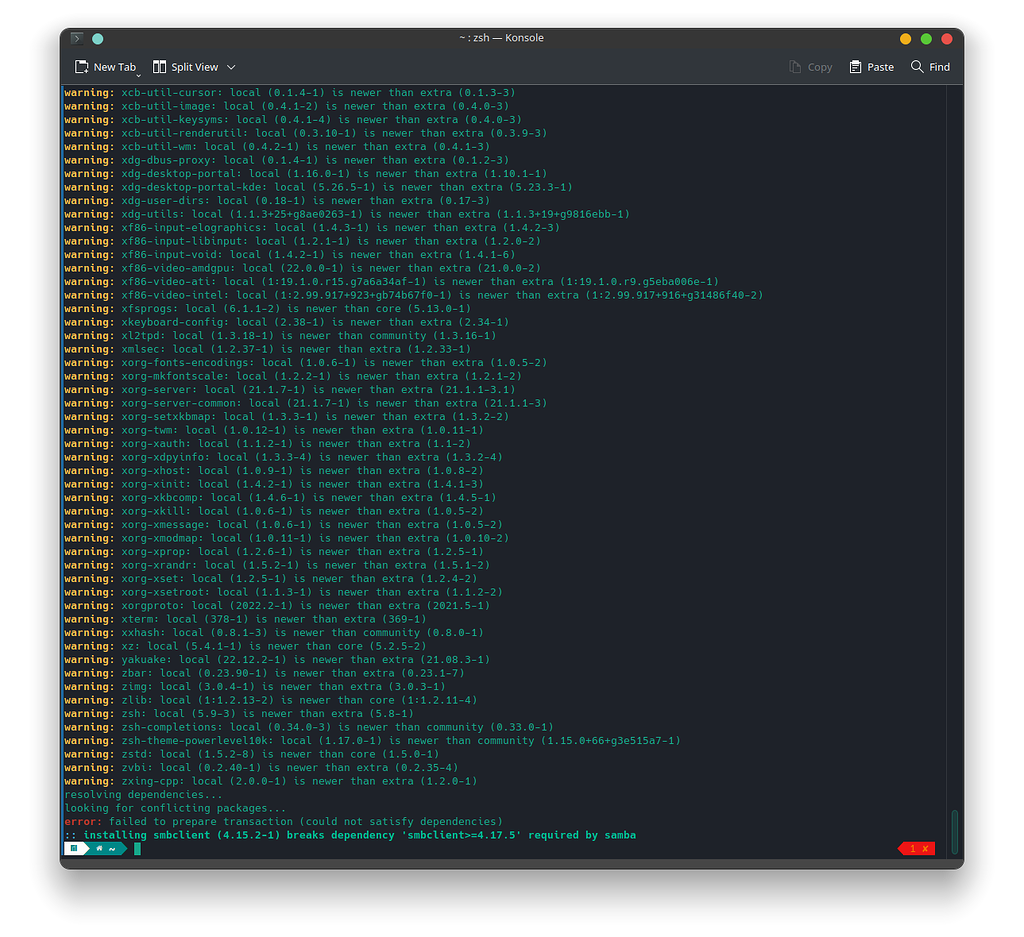Click the xorg-xinit warning line
Image resolution: width=1024 pixels, height=937 pixels.
pos(274,484)
